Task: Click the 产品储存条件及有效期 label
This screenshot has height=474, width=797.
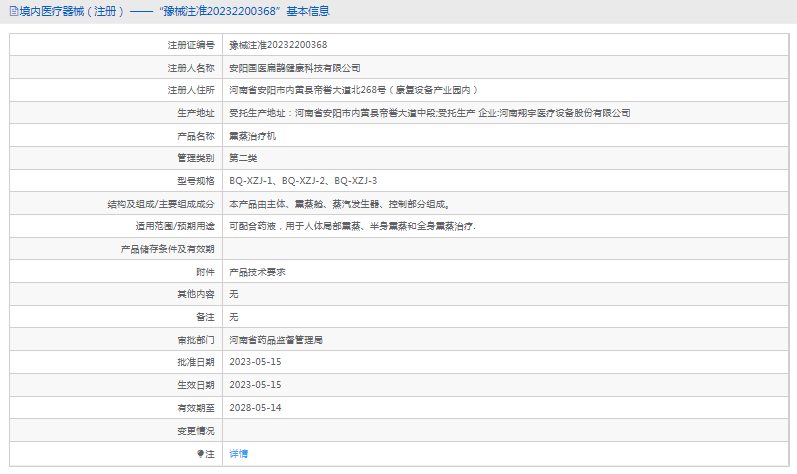Action: coord(168,249)
